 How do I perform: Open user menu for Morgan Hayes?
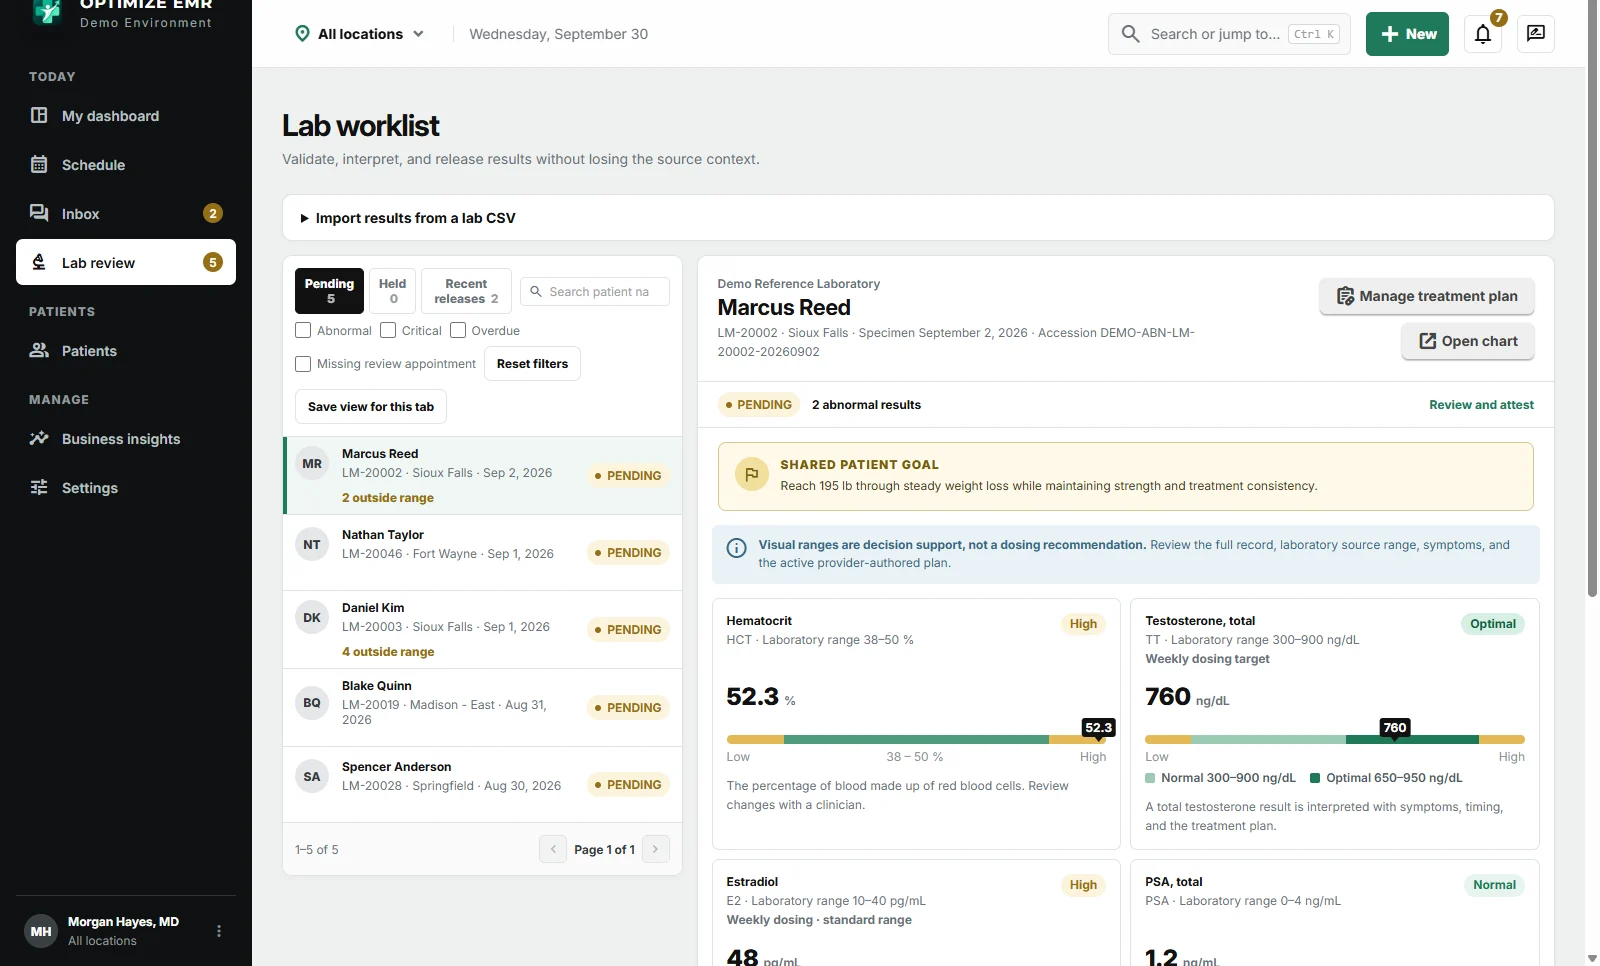(219, 931)
